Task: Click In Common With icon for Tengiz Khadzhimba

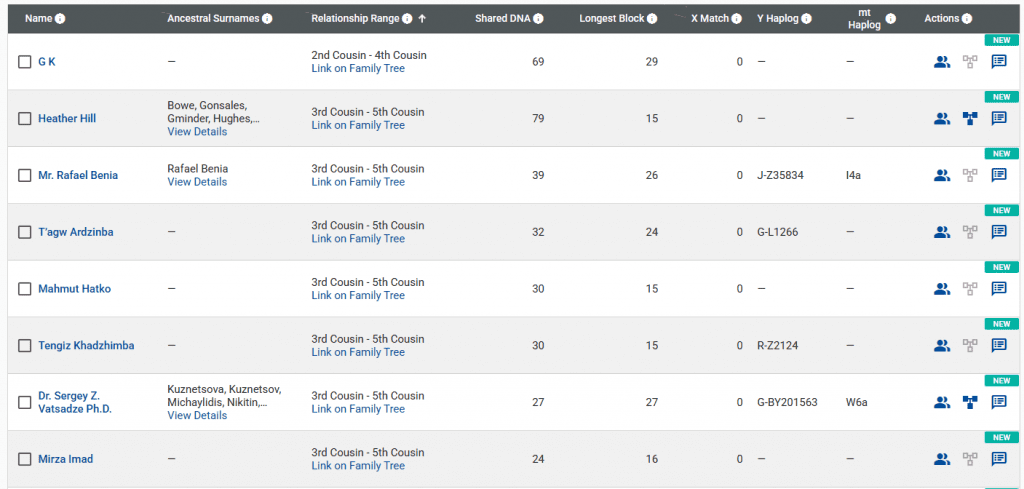Action: click(941, 346)
